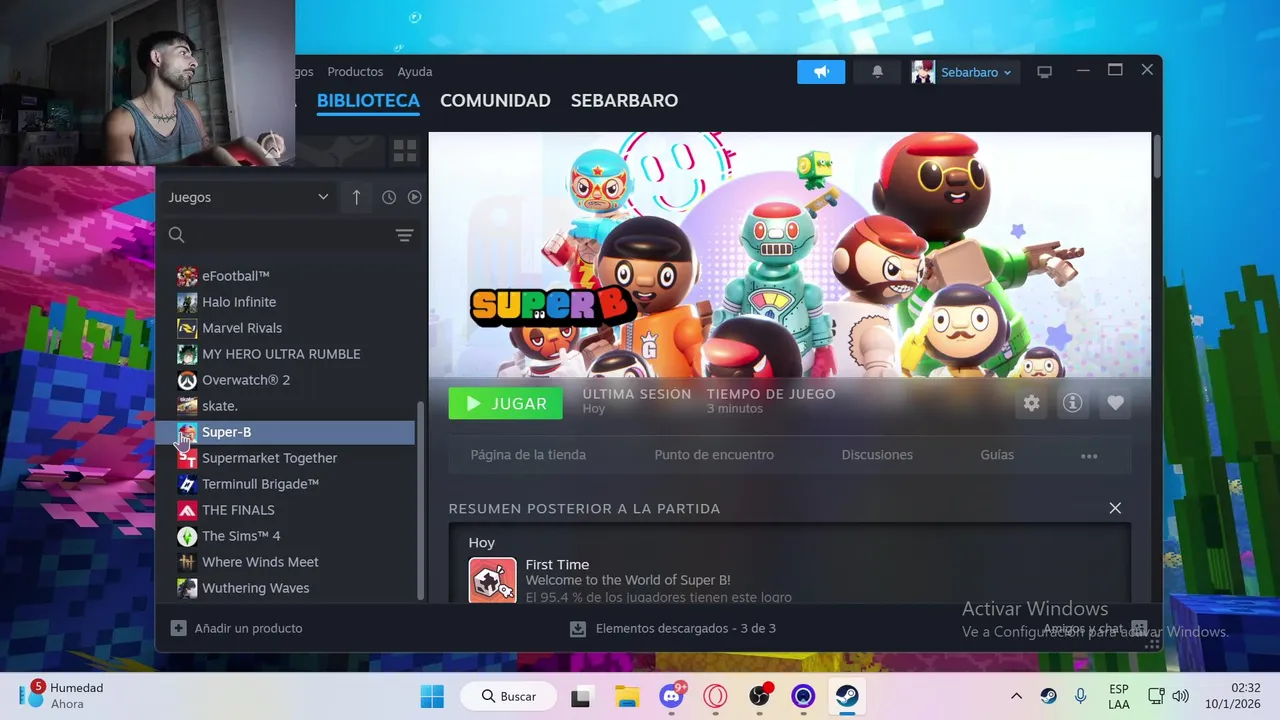Click the Add product plus icon

(x=178, y=628)
